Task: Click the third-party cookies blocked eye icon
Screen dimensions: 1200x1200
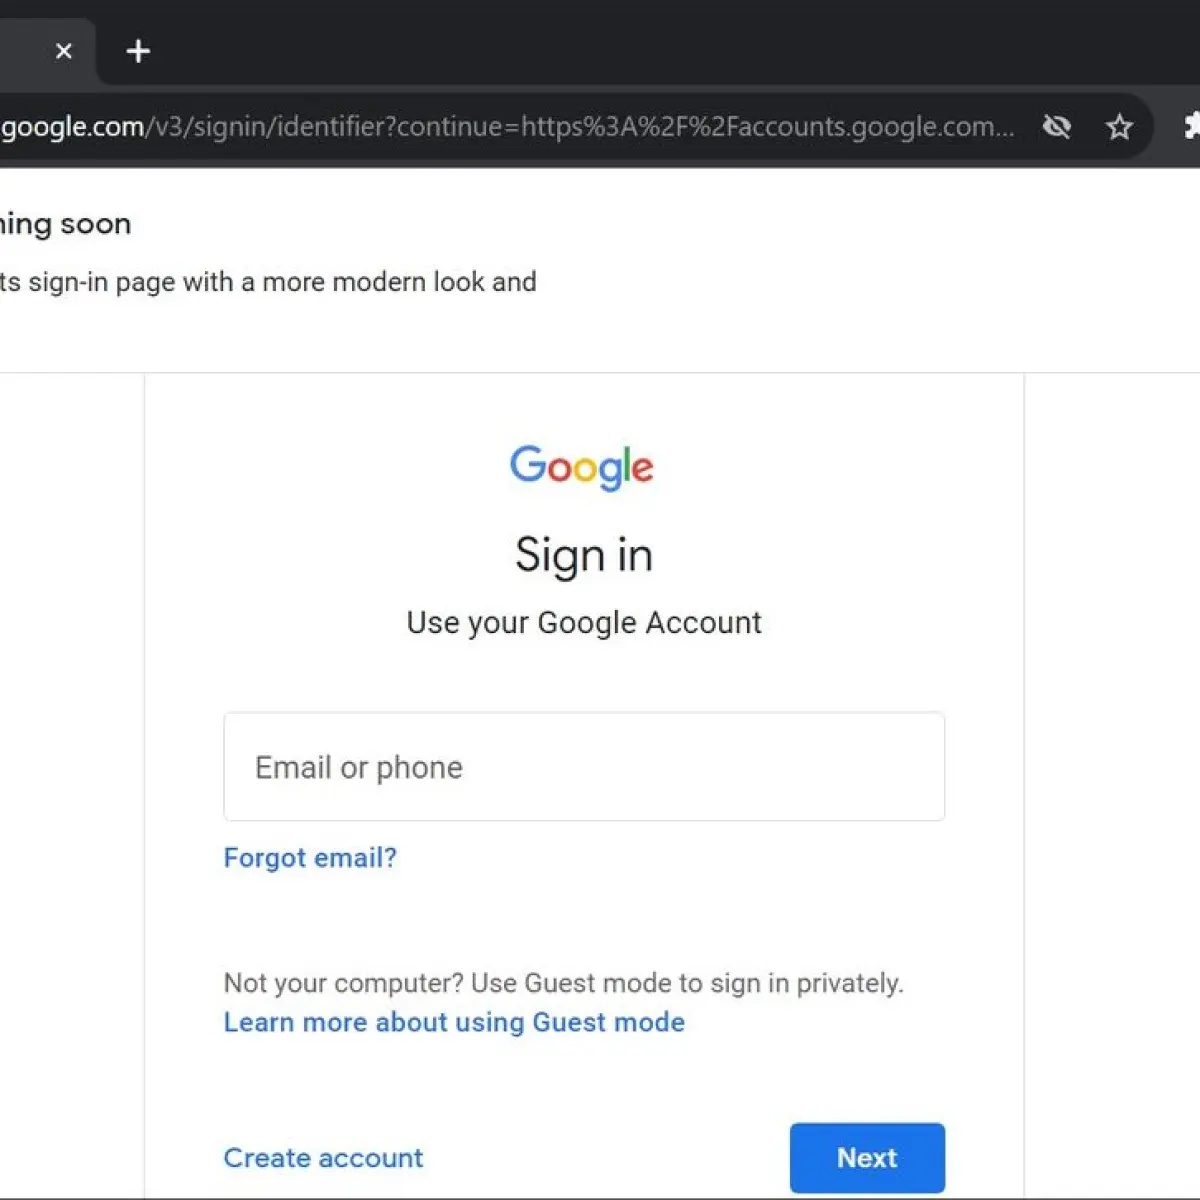Action: 1057,127
